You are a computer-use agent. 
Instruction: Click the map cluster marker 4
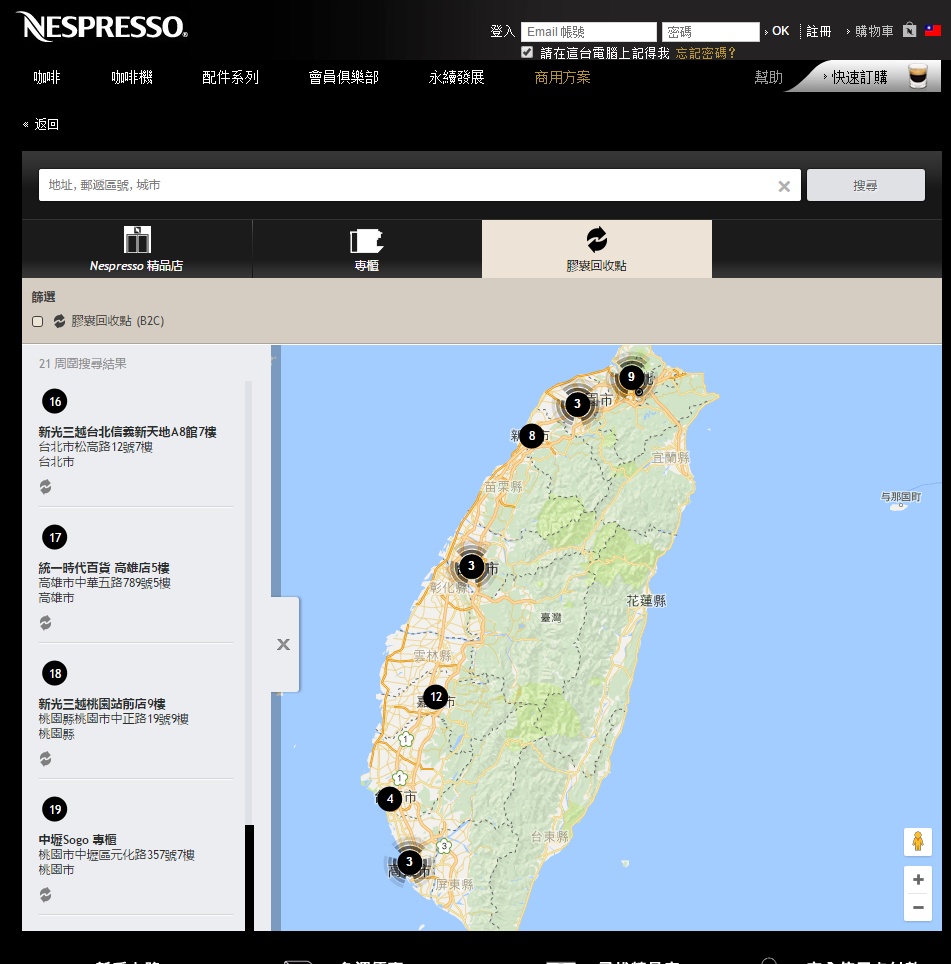pyautogui.click(x=390, y=799)
